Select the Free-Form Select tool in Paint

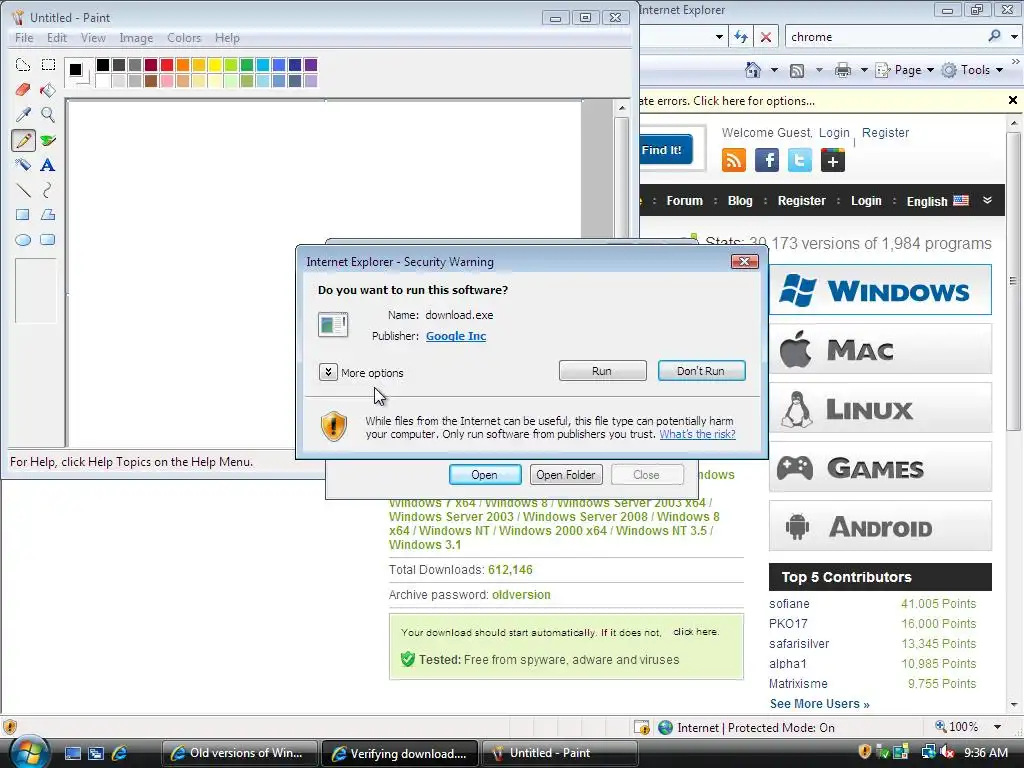pyautogui.click(x=23, y=65)
